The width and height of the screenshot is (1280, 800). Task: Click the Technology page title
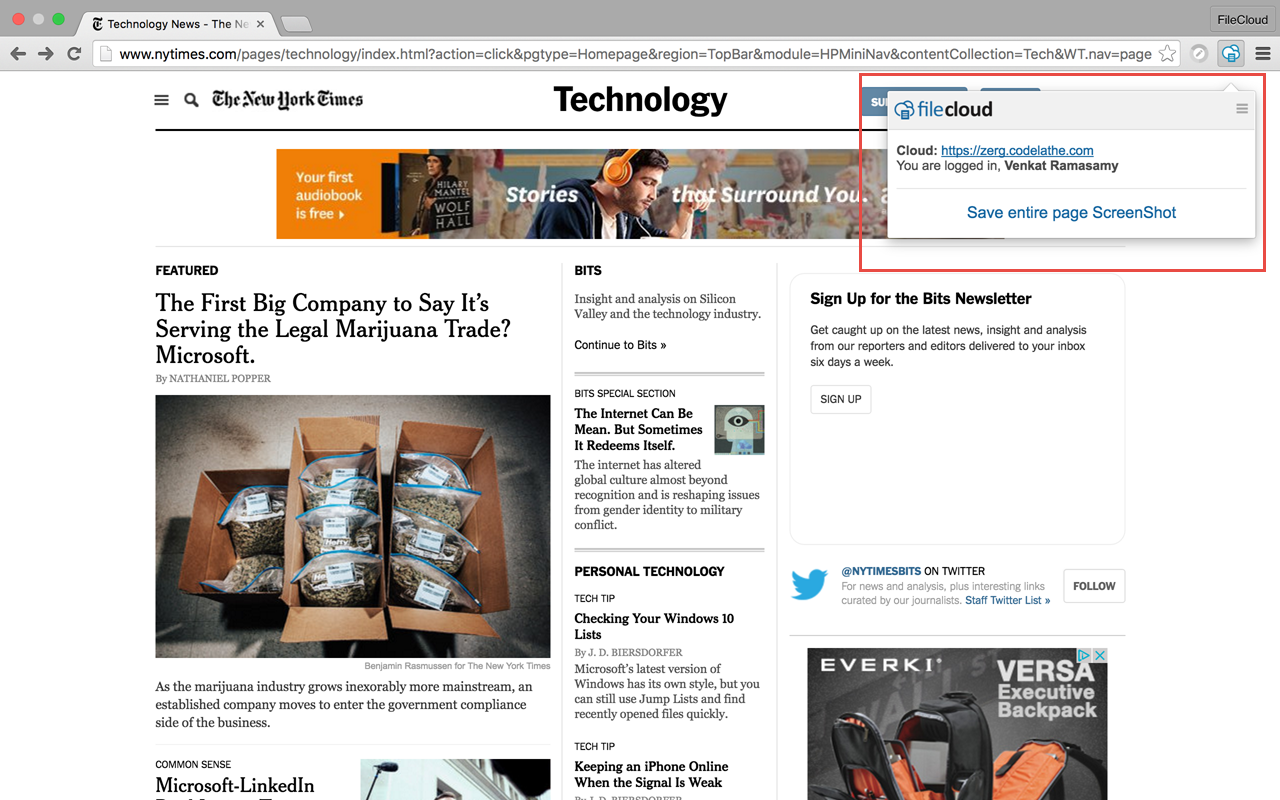(x=640, y=99)
